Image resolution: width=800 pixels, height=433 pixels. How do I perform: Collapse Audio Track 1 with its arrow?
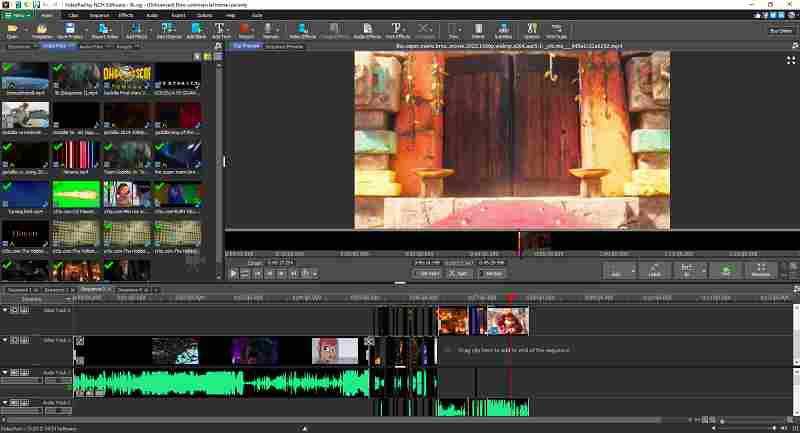pos(5,372)
